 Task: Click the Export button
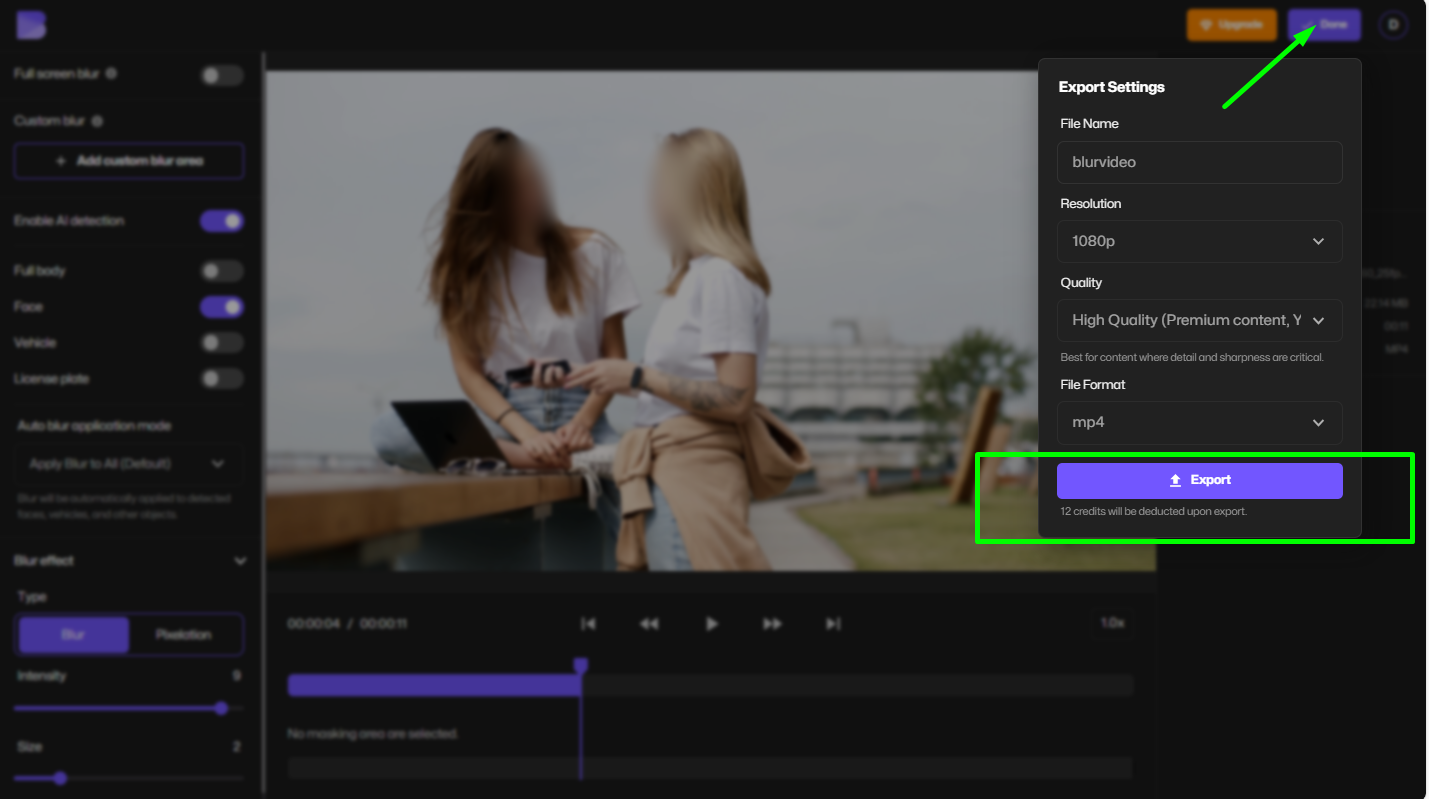[1200, 480]
